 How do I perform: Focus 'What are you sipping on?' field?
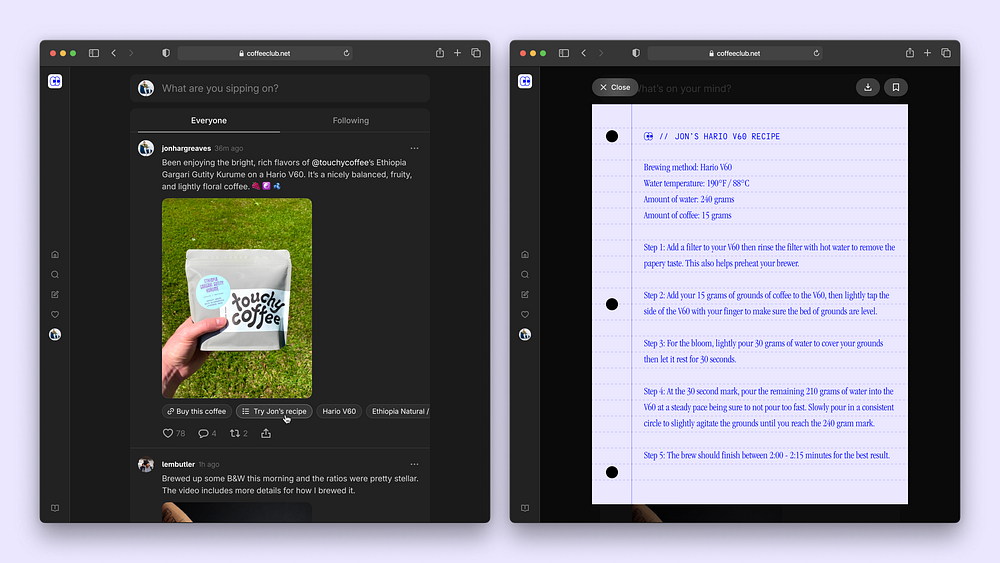(x=280, y=88)
